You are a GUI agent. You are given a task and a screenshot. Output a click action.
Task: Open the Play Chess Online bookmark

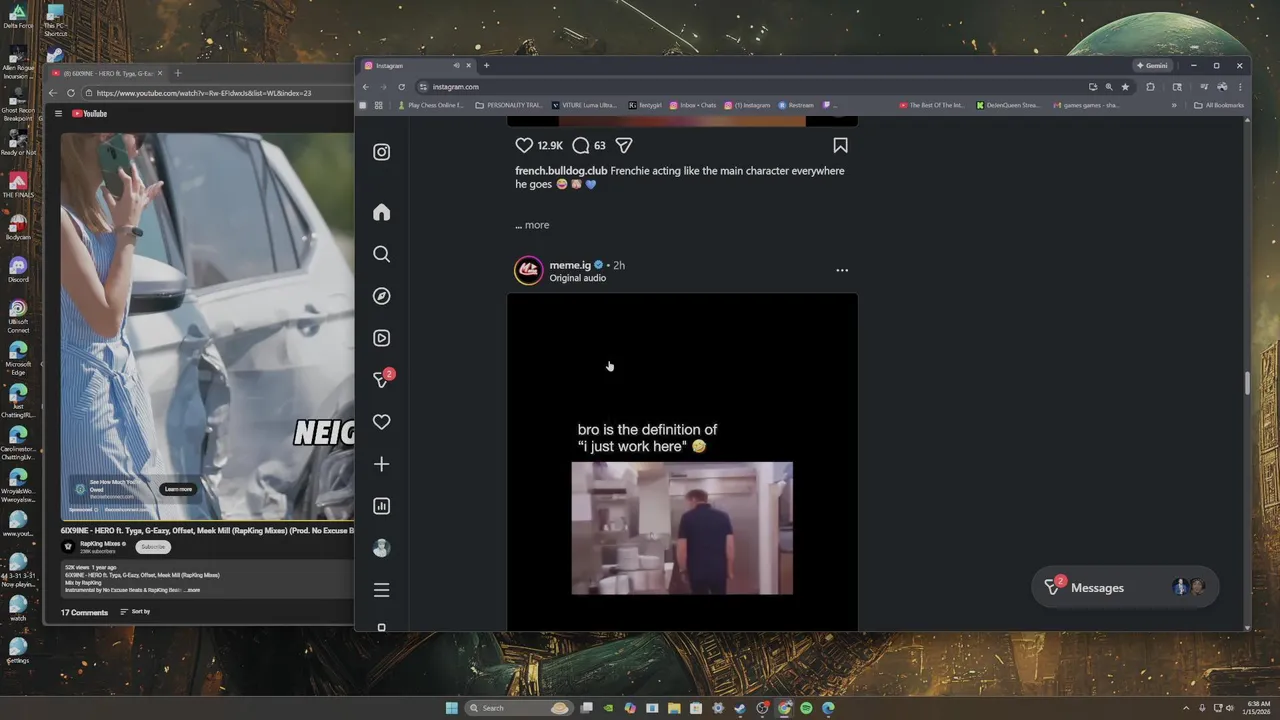coord(431,105)
